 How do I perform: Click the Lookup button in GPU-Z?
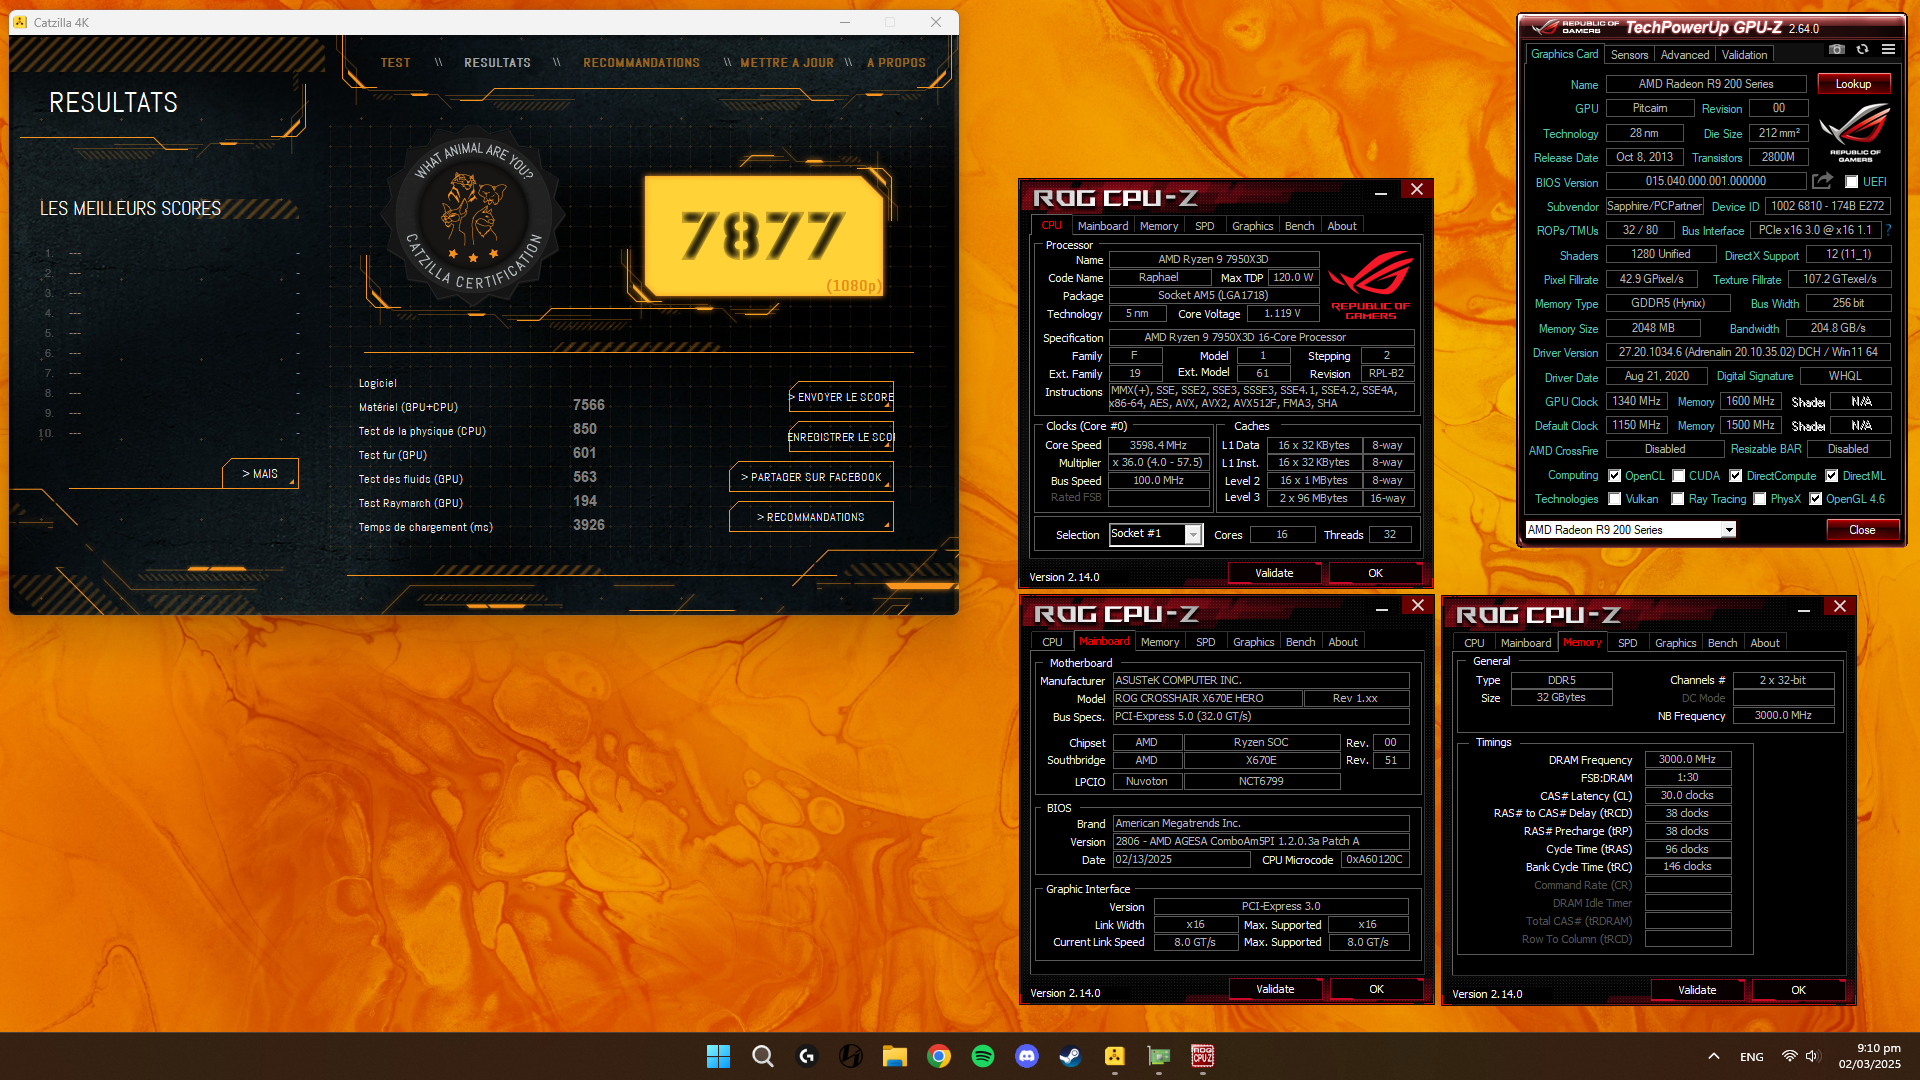(1853, 84)
